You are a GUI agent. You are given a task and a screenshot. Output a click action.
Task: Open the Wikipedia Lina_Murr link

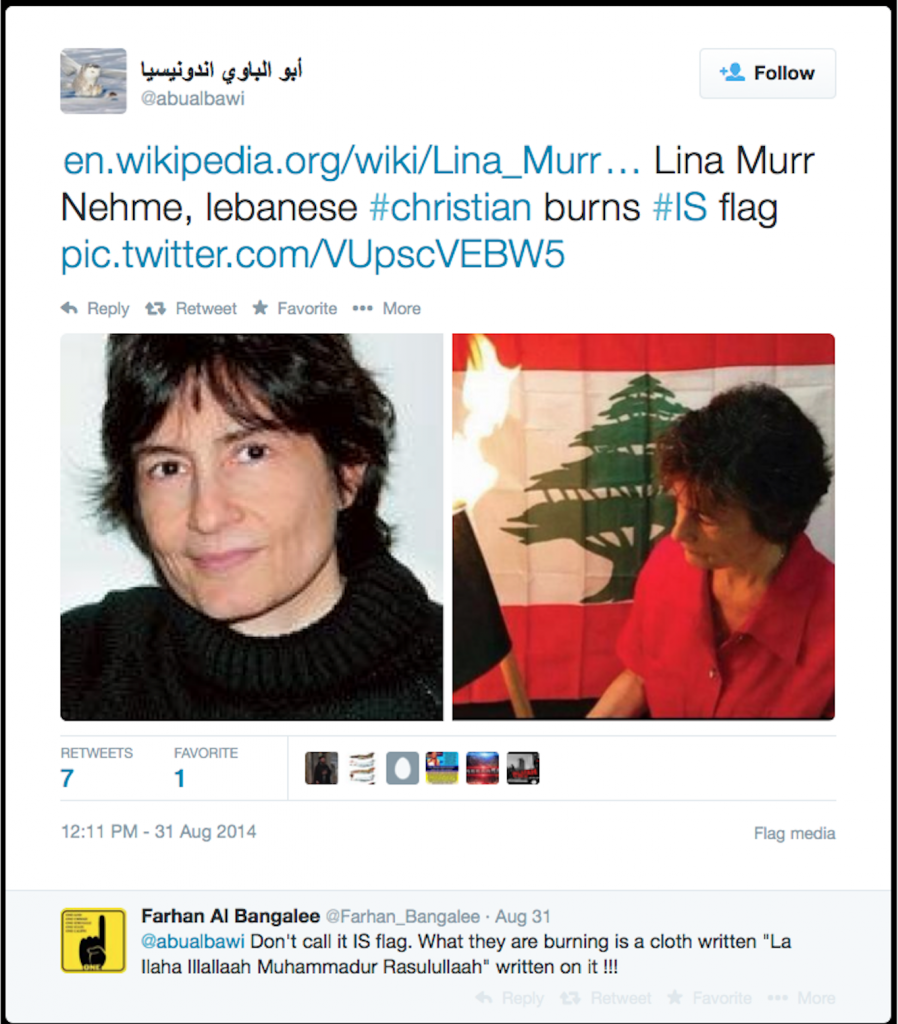point(352,161)
